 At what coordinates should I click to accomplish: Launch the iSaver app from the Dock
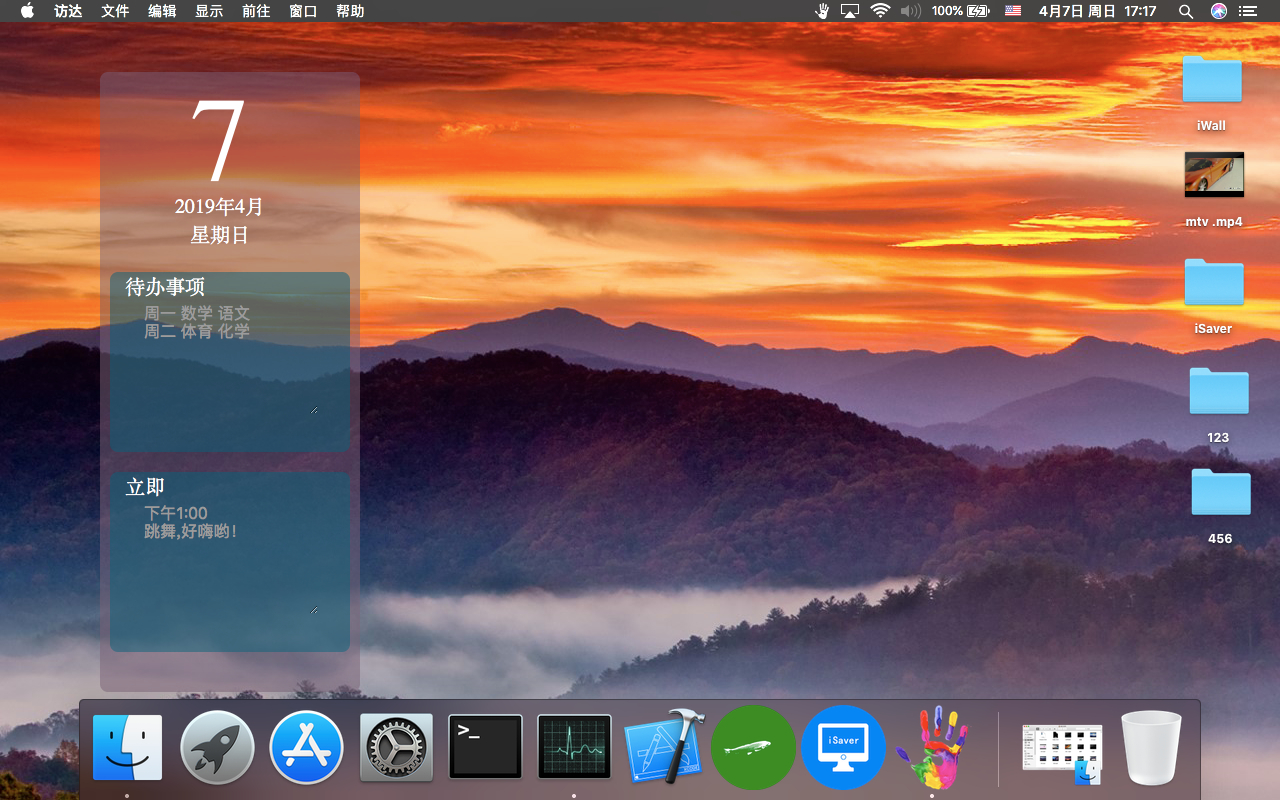pyautogui.click(x=843, y=747)
